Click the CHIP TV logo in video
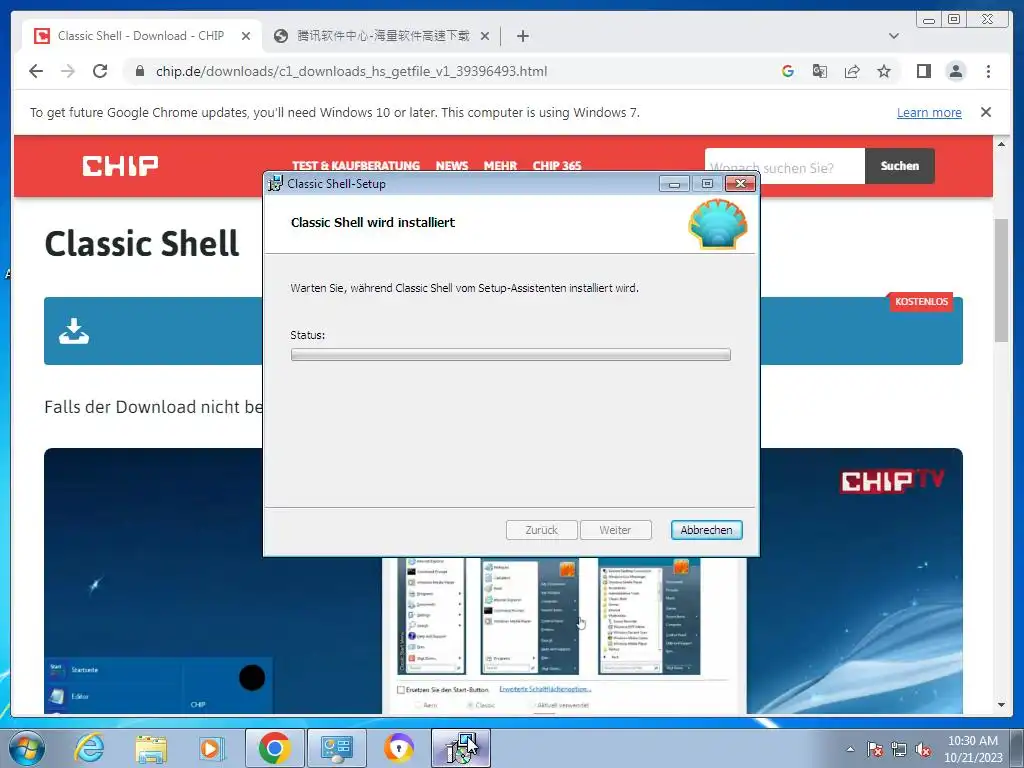1024x768 pixels. click(891, 481)
